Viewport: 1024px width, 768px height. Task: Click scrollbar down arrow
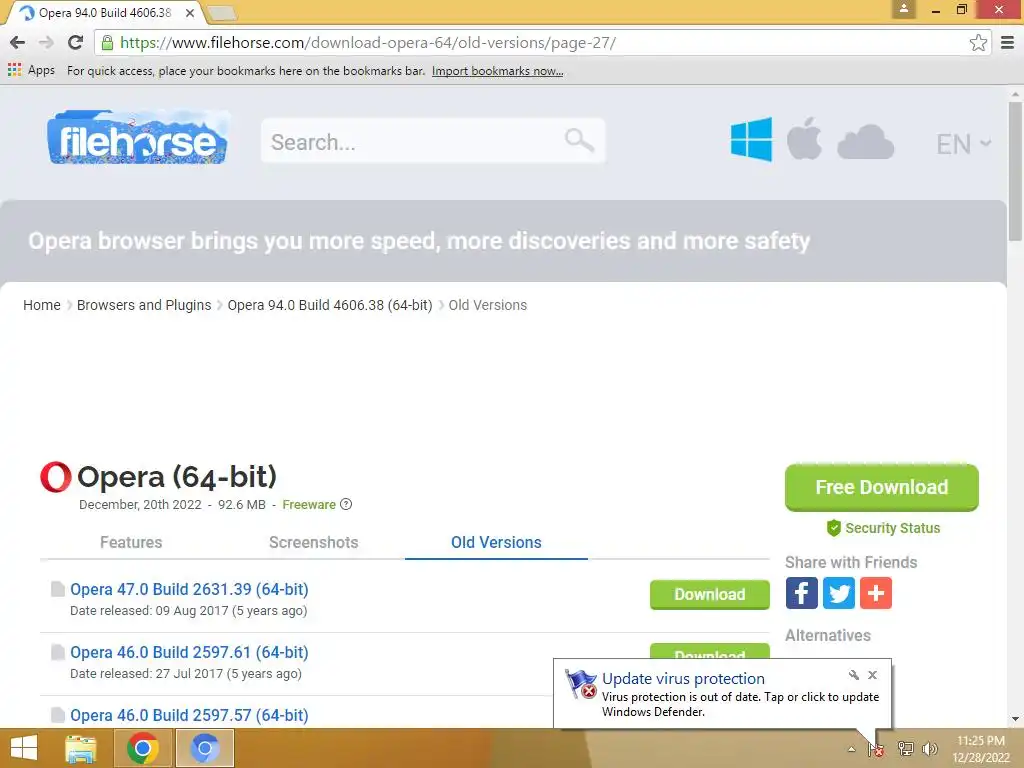tap(1015, 719)
